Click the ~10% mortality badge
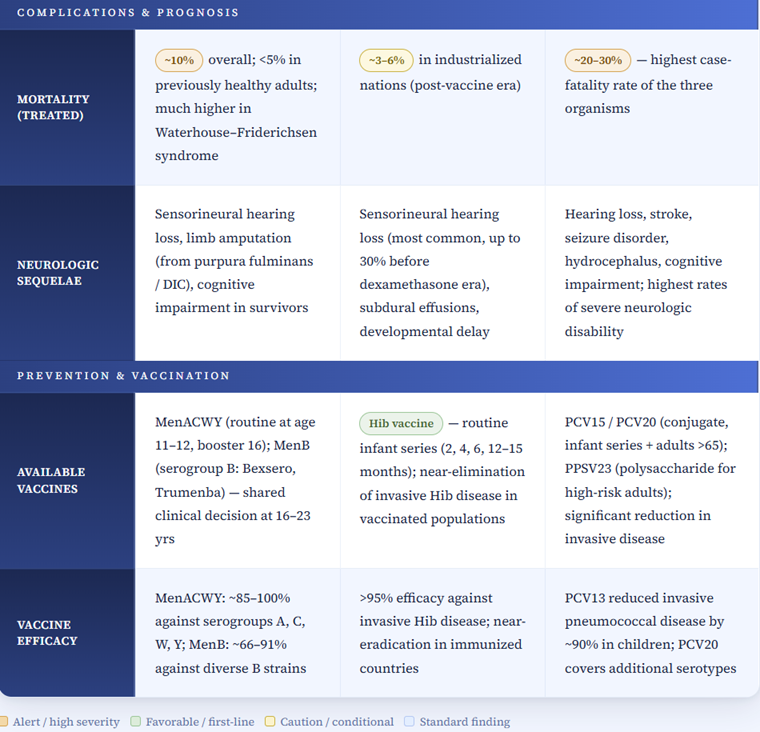 pyautogui.click(x=179, y=60)
